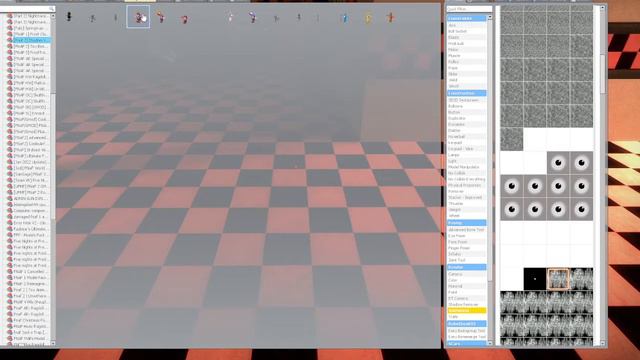Select the Elastic tool

point(467,38)
